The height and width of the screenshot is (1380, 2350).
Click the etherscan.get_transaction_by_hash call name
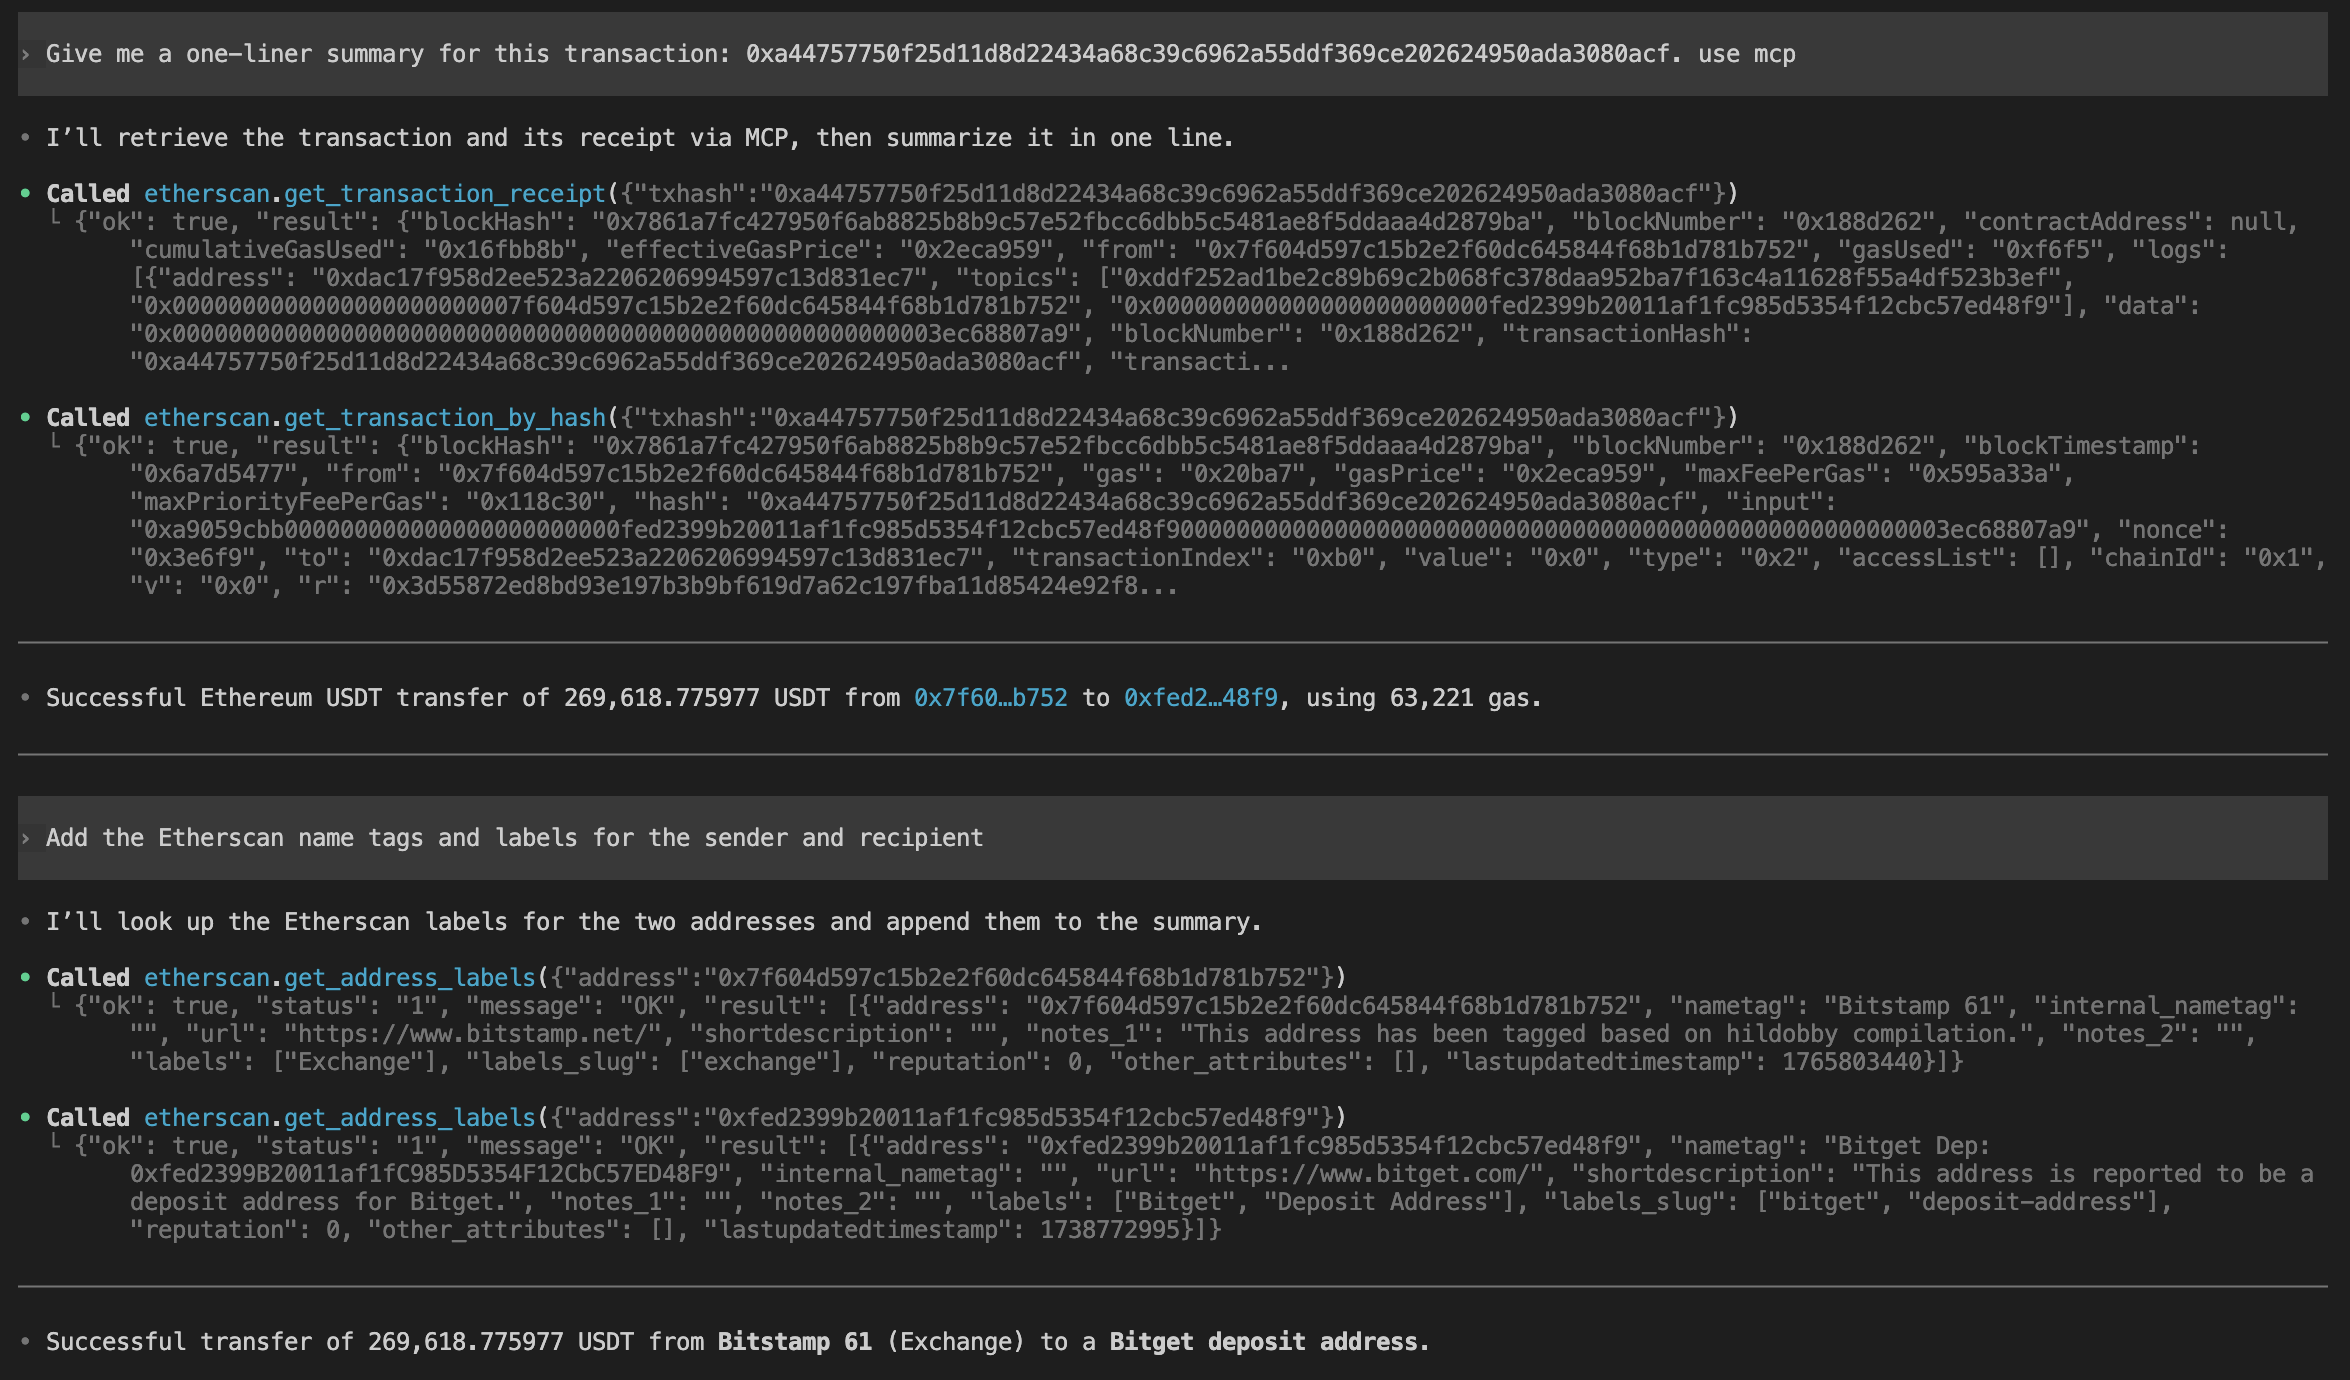[375, 418]
